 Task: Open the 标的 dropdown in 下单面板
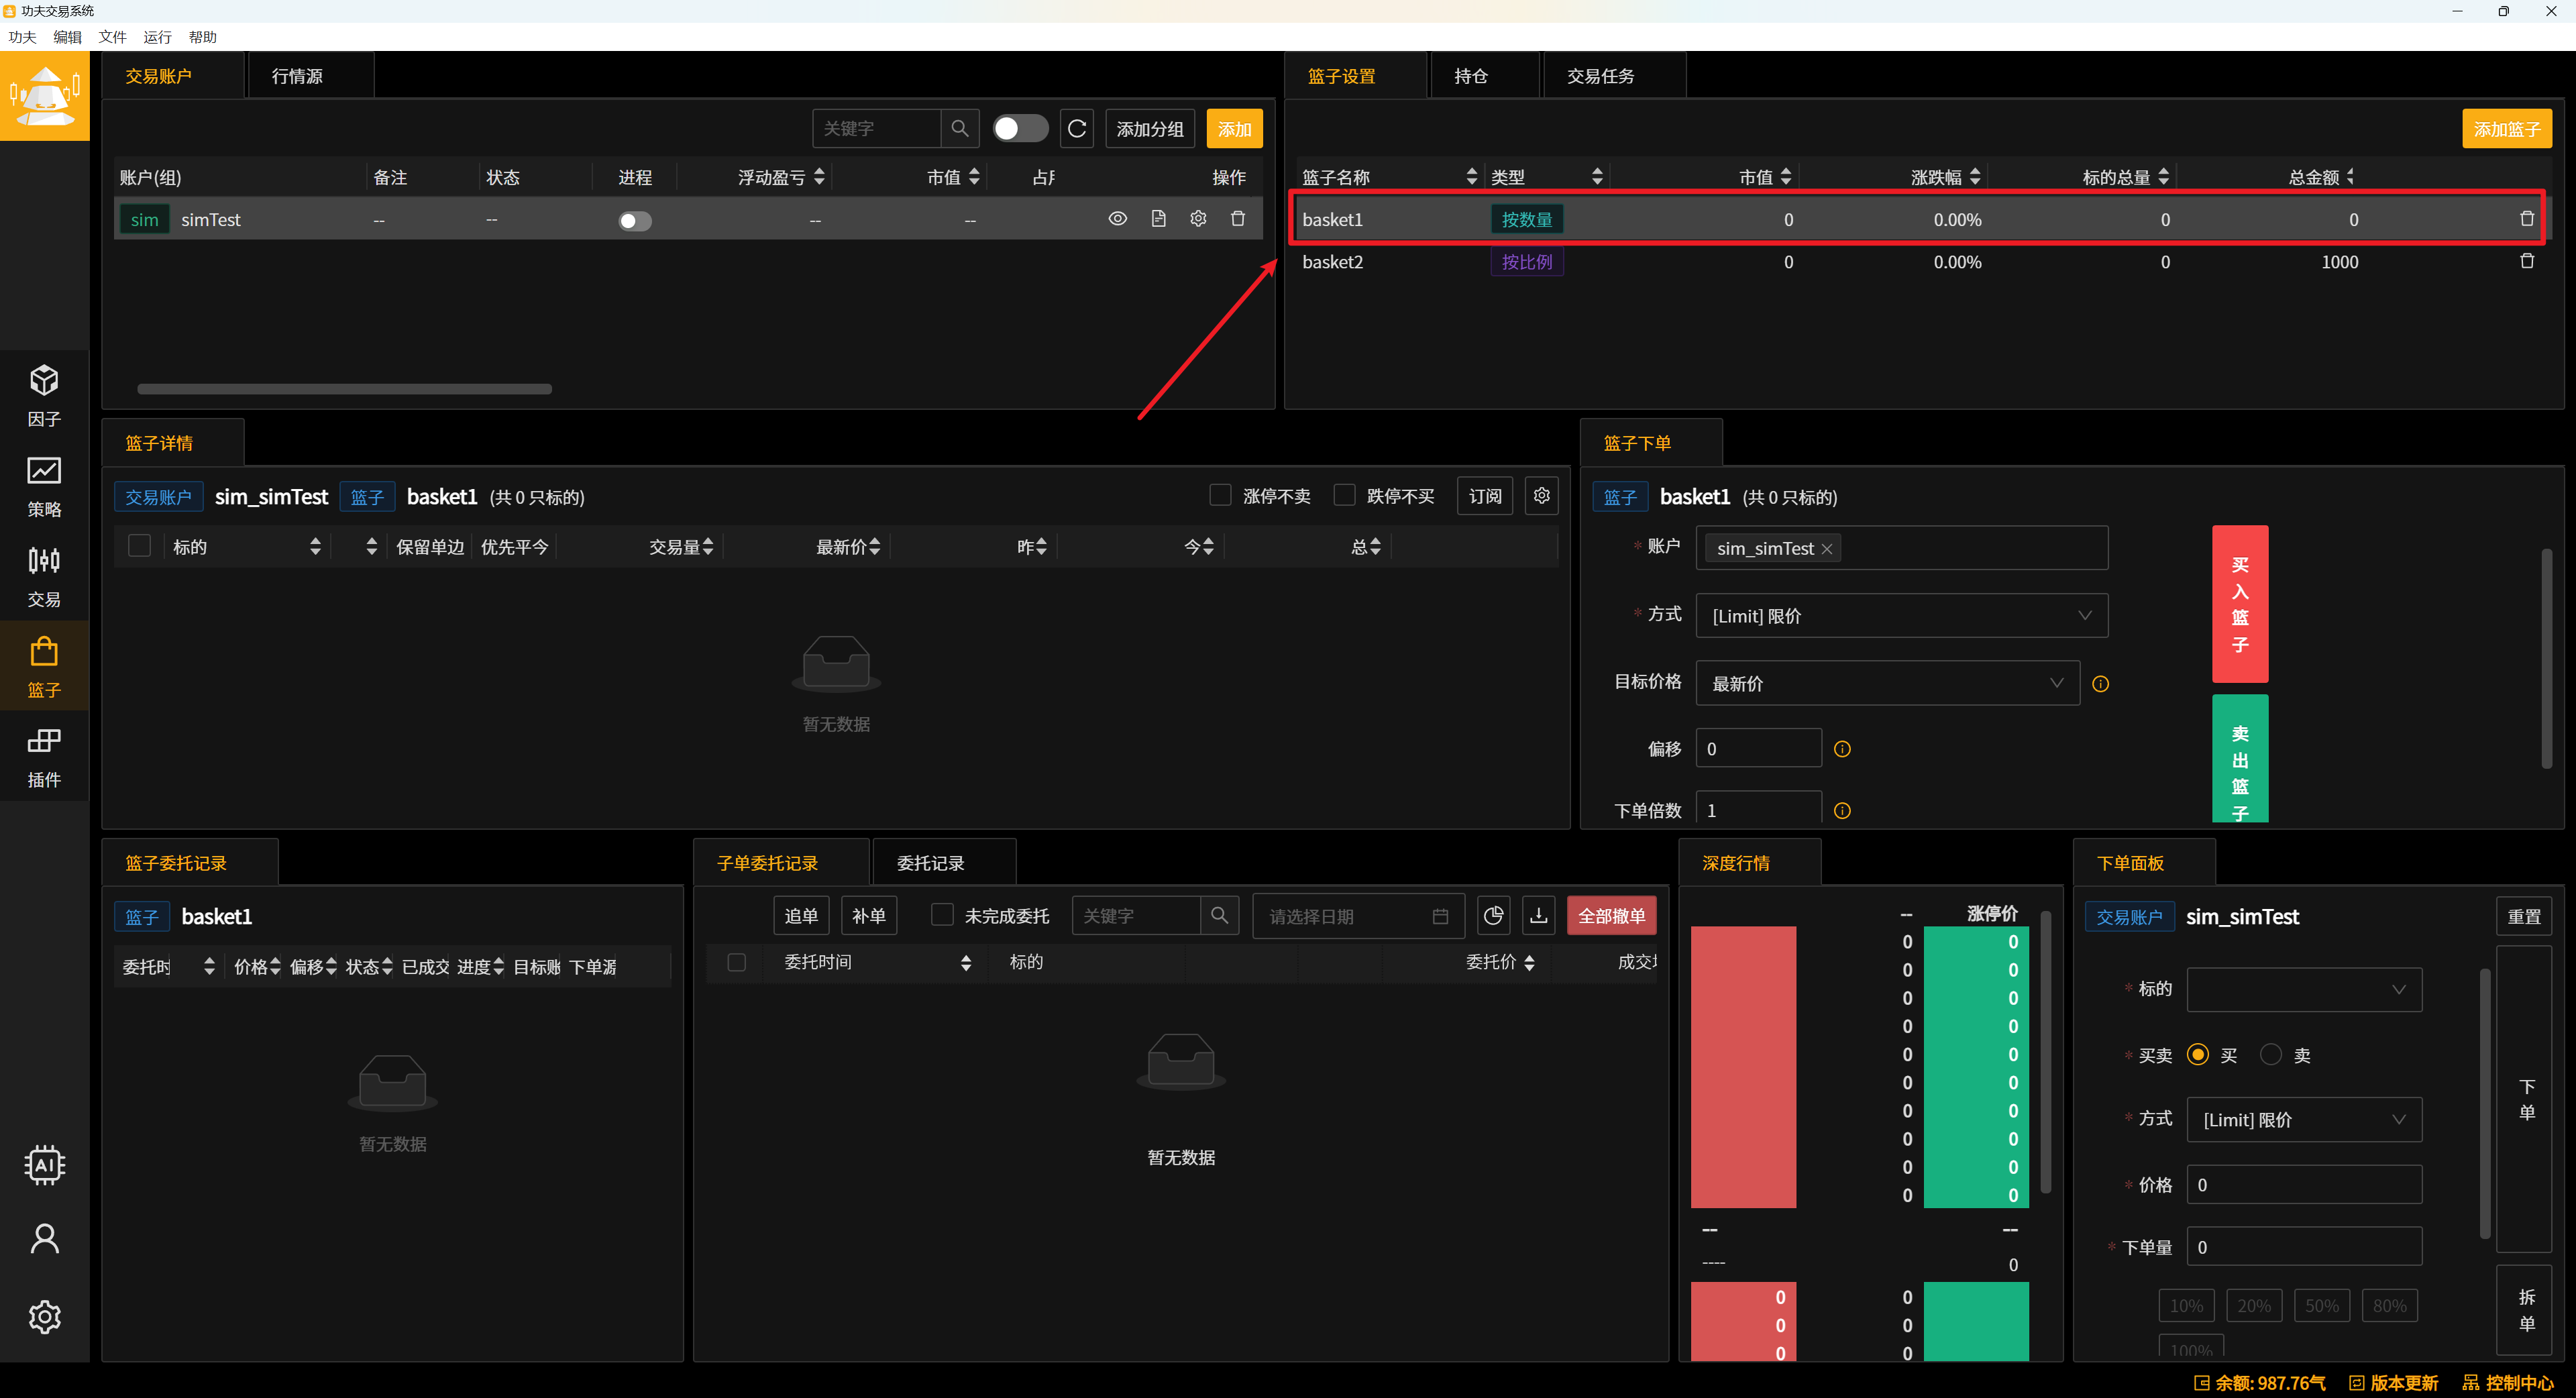pyautogui.click(x=2304, y=990)
